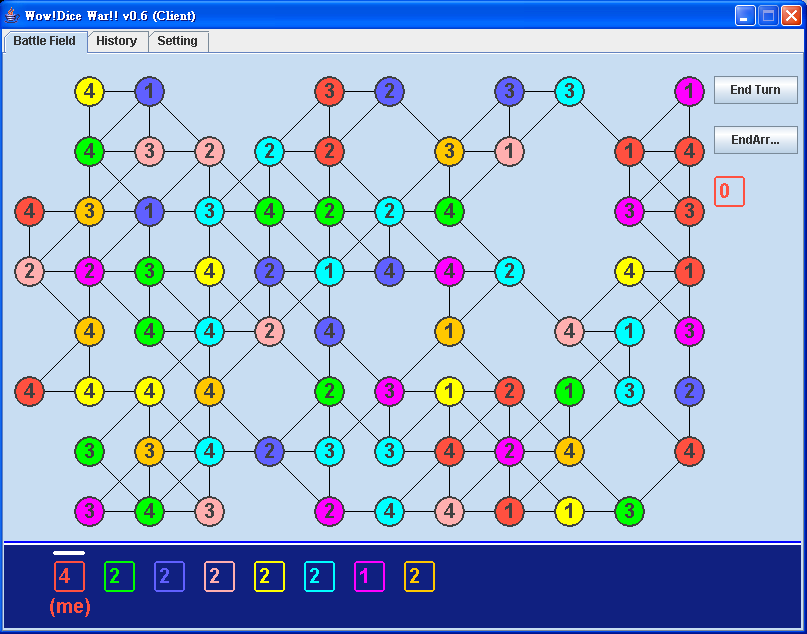Select the blue circle node numbered 3
This screenshot has width=807, height=634.
coord(509,92)
